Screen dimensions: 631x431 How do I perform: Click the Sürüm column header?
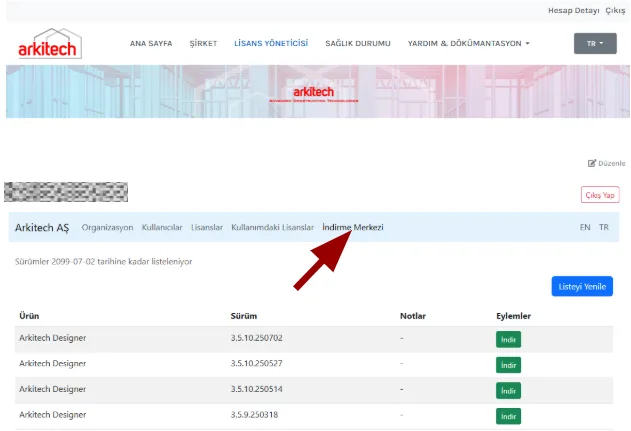click(x=244, y=316)
